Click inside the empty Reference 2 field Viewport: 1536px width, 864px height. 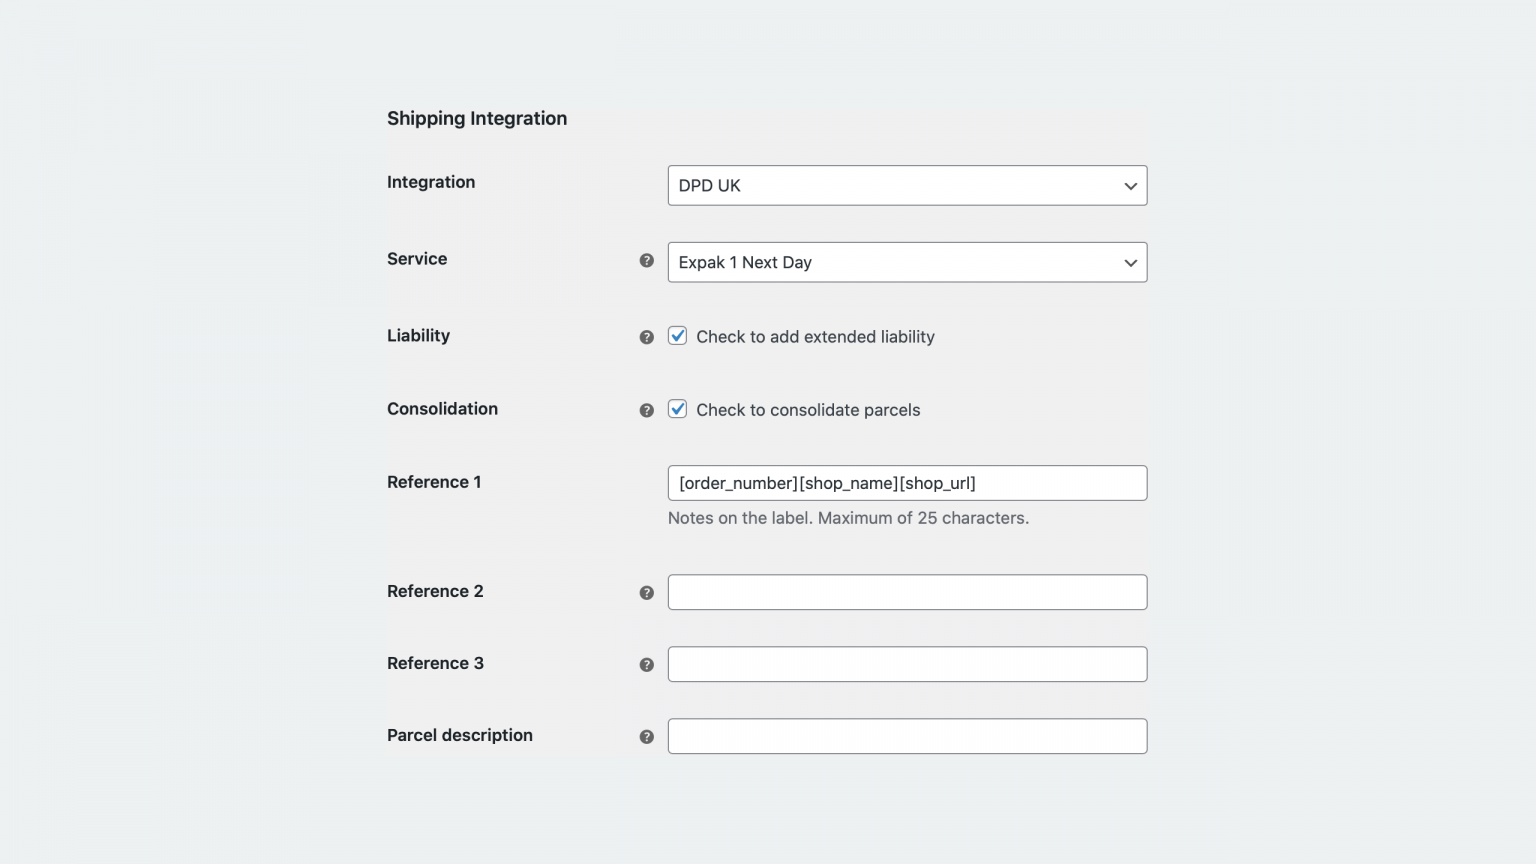tap(907, 591)
